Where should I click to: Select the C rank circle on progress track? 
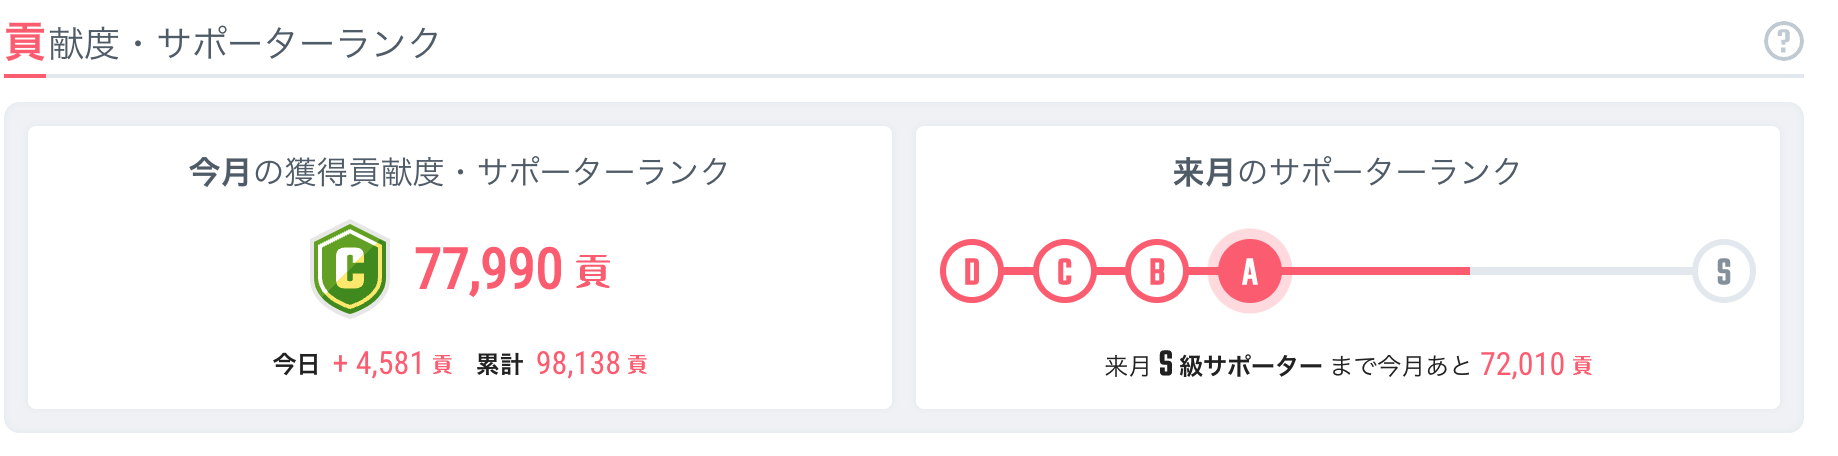click(x=1064, y=271)
